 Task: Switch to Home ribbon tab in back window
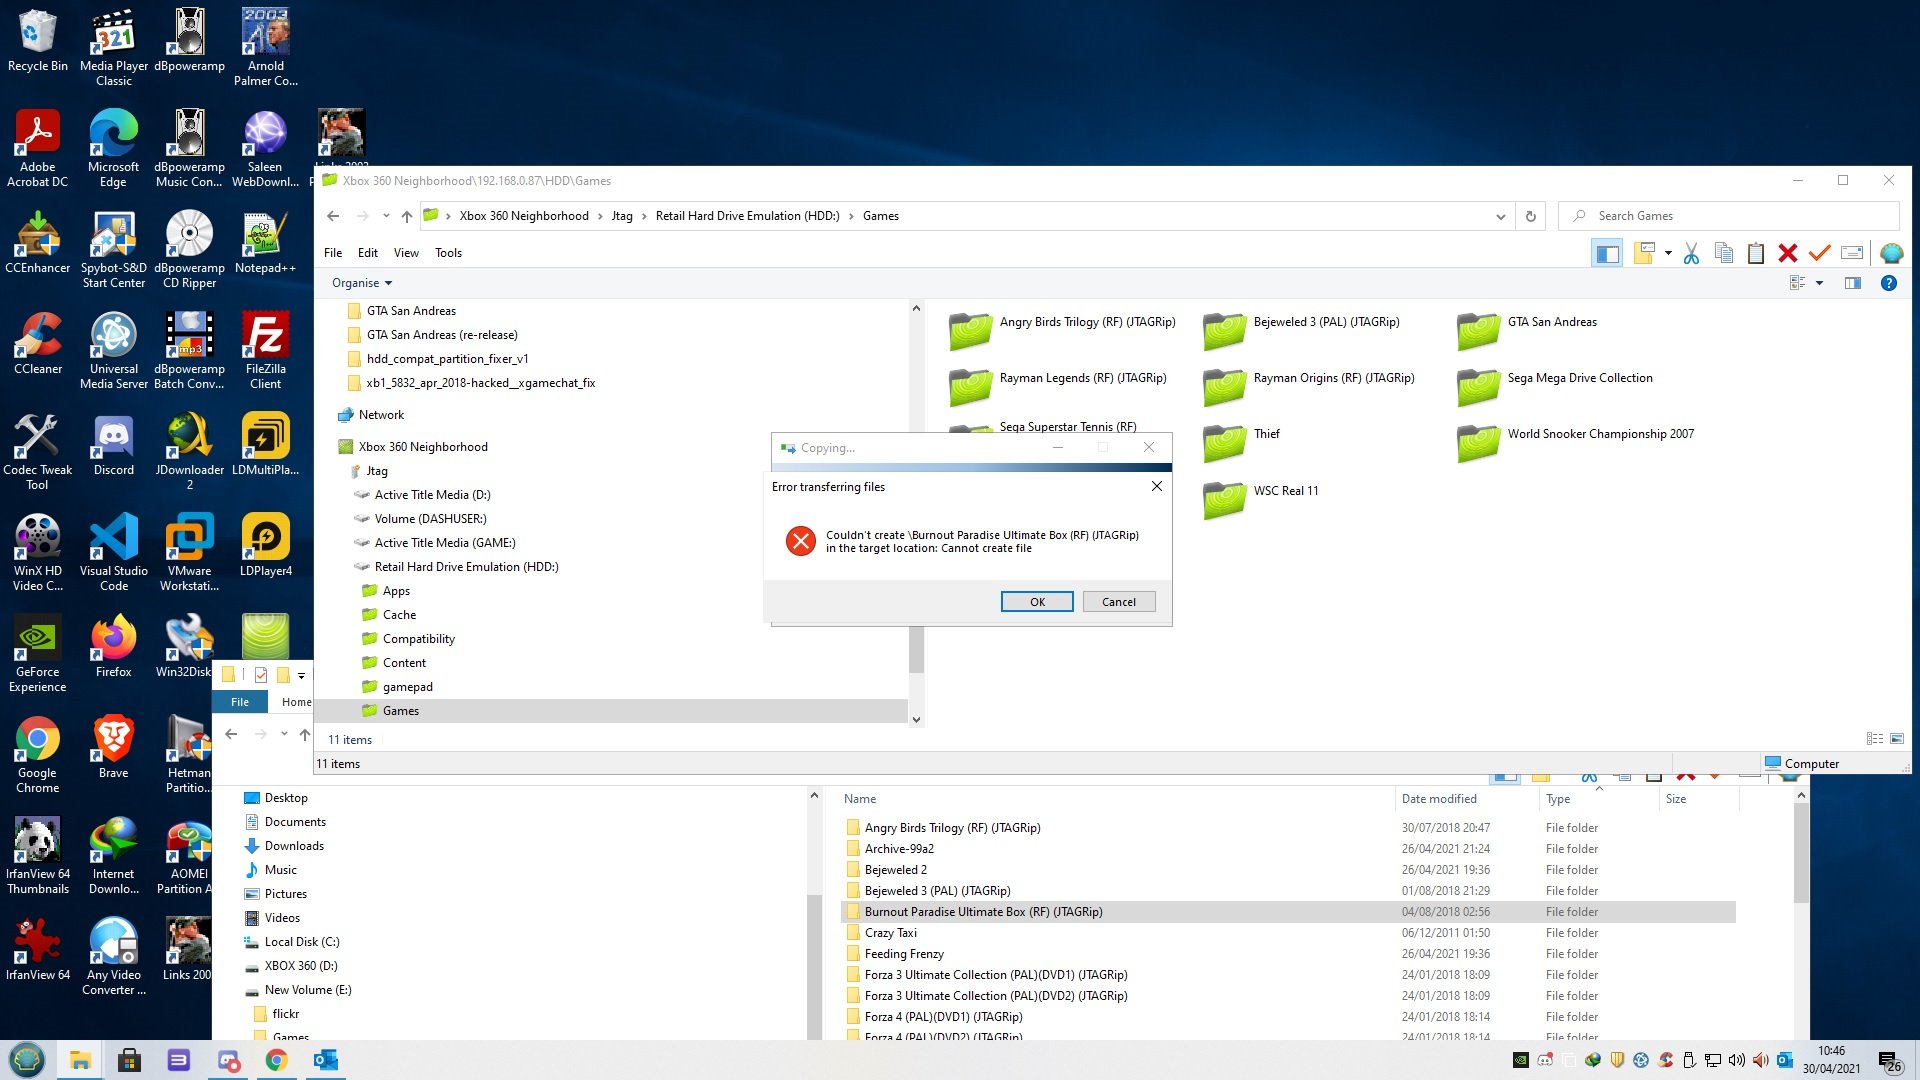[x=296, y=702]
